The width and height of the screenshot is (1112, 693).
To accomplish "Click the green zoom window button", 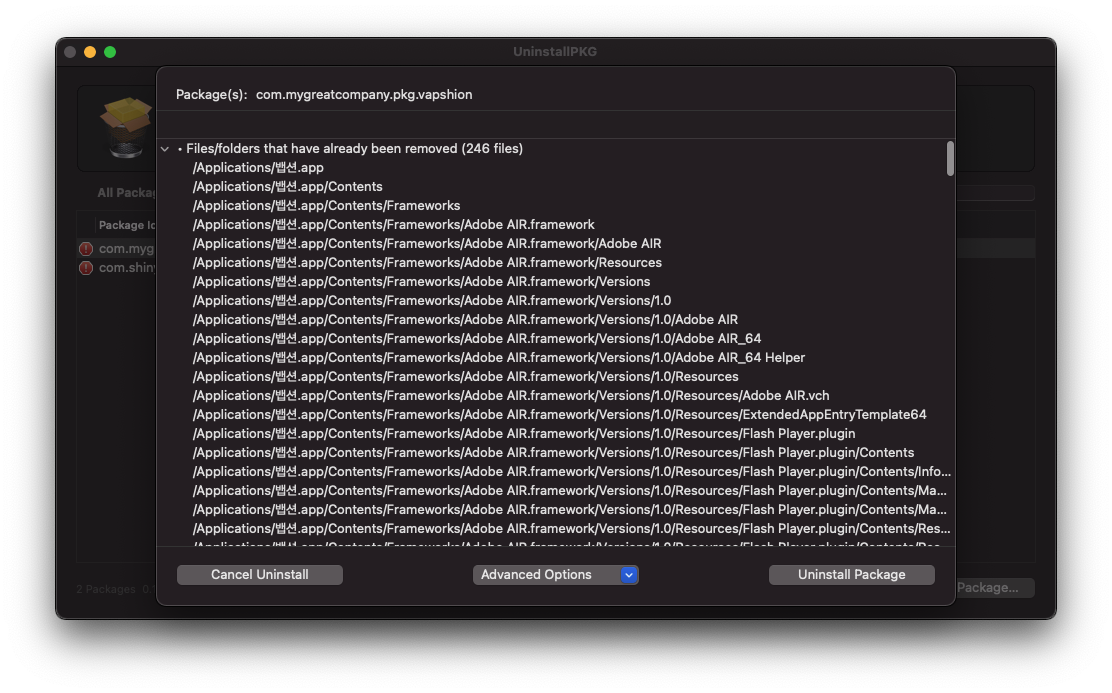I will point(110,52).
